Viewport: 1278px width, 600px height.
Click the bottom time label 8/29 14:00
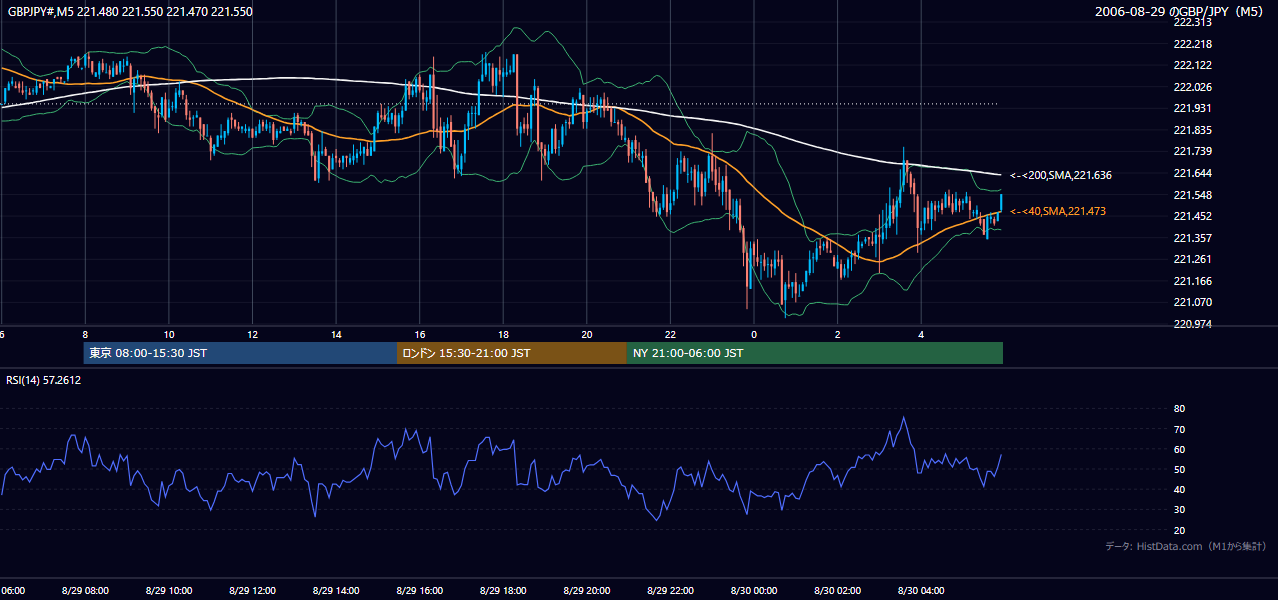(x=336, y=591)
